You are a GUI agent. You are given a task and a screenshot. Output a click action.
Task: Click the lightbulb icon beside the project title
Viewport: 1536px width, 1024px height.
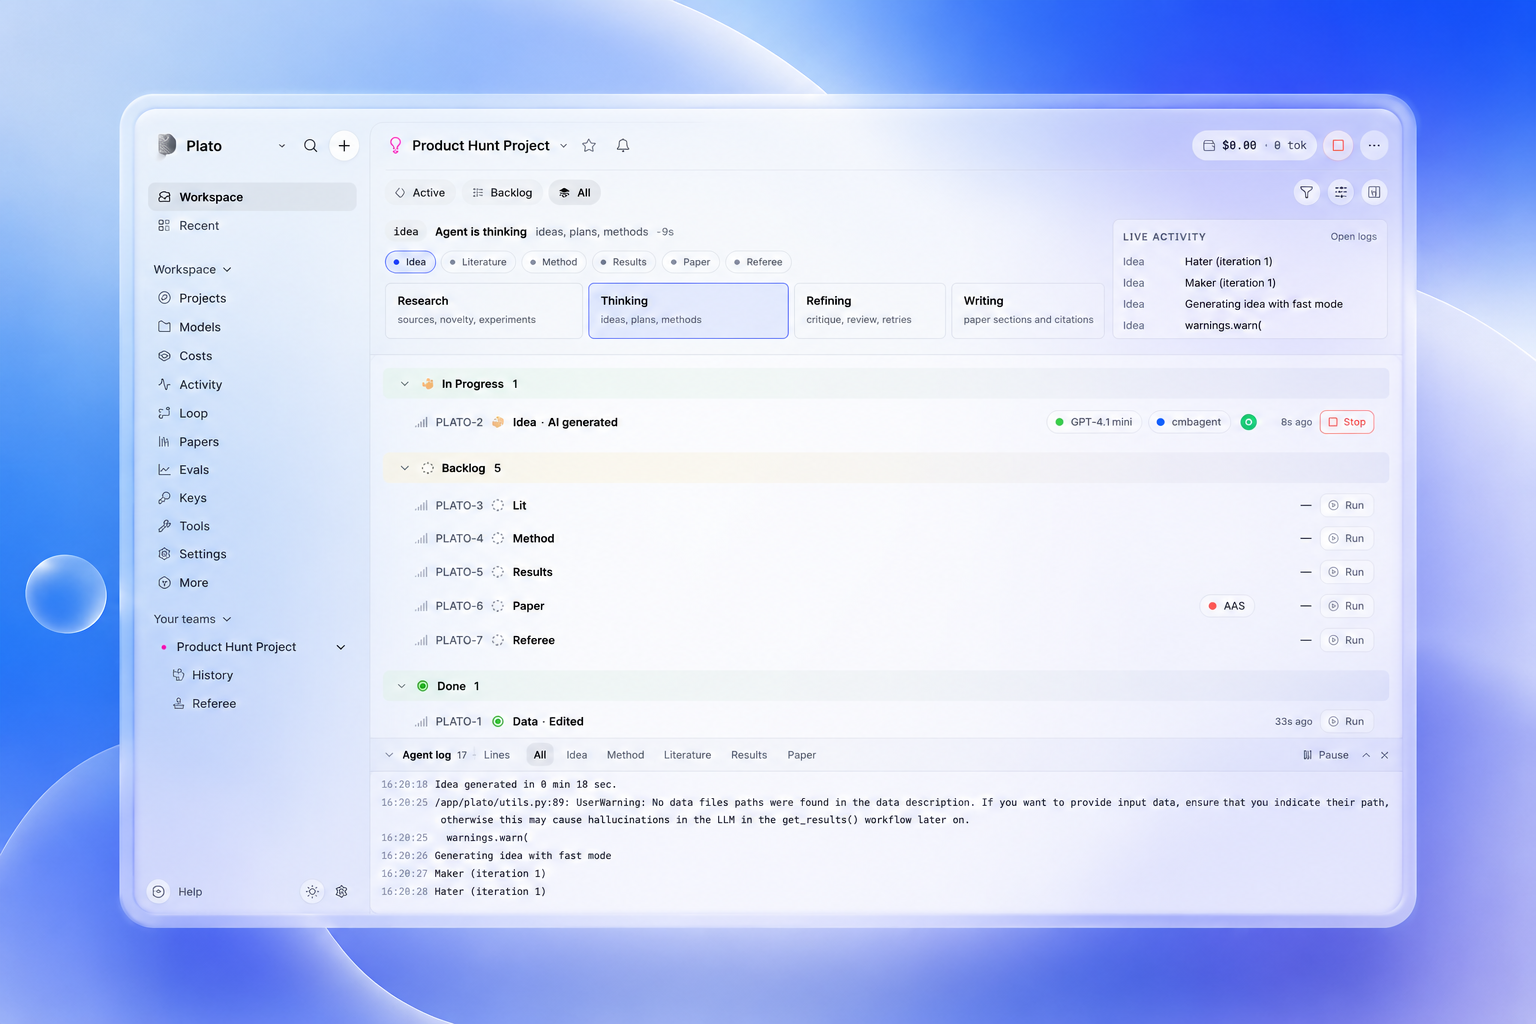(395, 146)
